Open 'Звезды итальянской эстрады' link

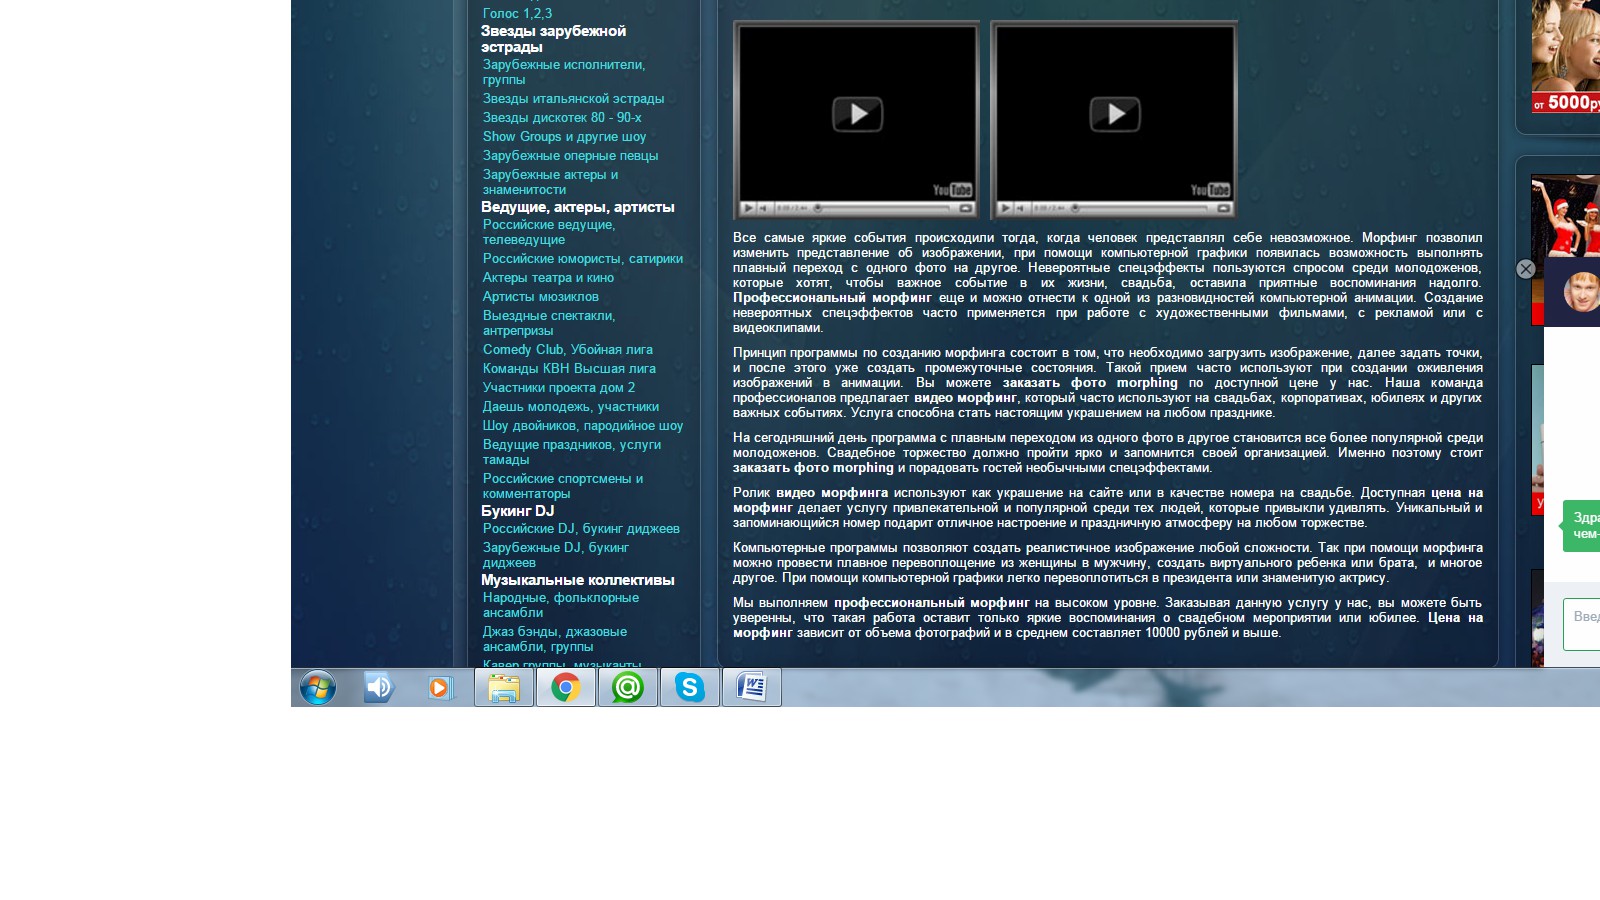573,98
